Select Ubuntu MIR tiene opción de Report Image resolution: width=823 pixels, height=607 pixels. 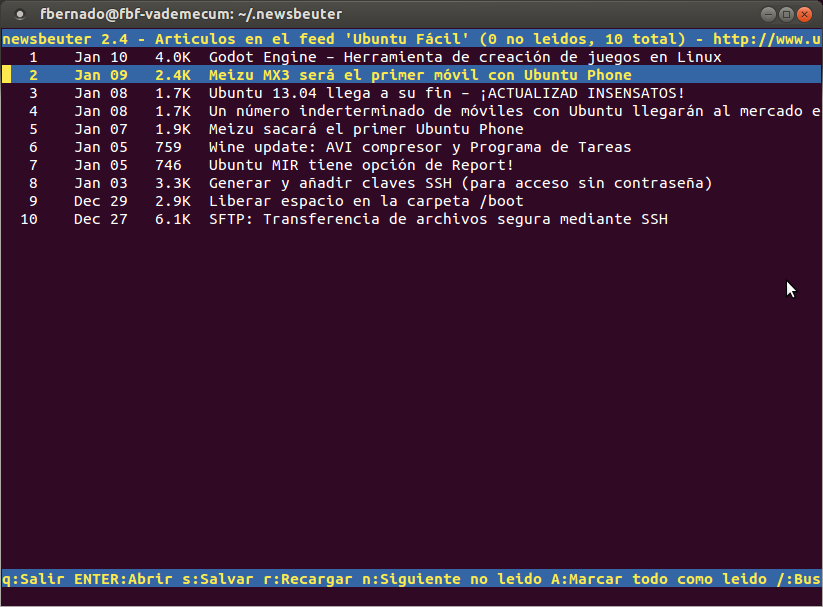coord(412,165)
